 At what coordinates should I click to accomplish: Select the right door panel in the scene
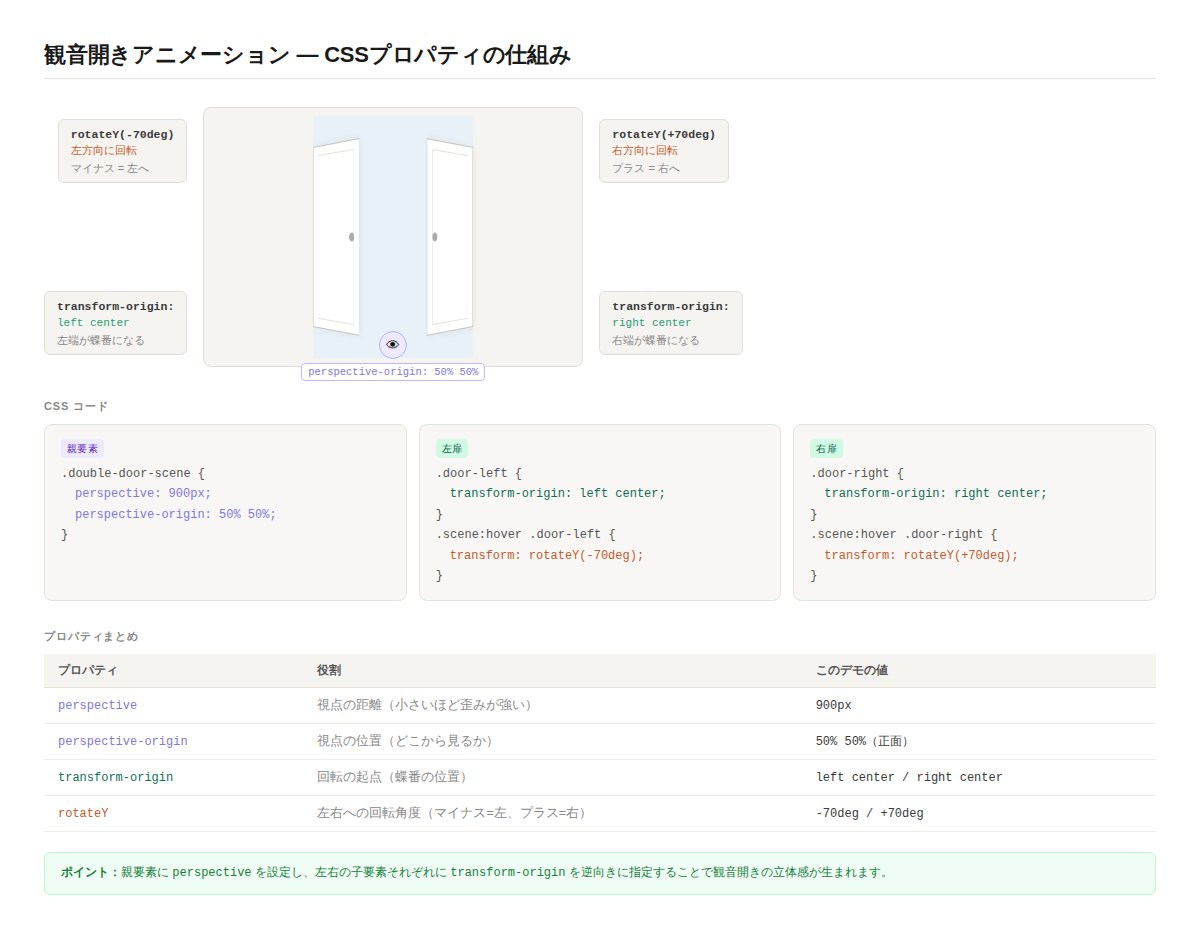tap(450, 237)
